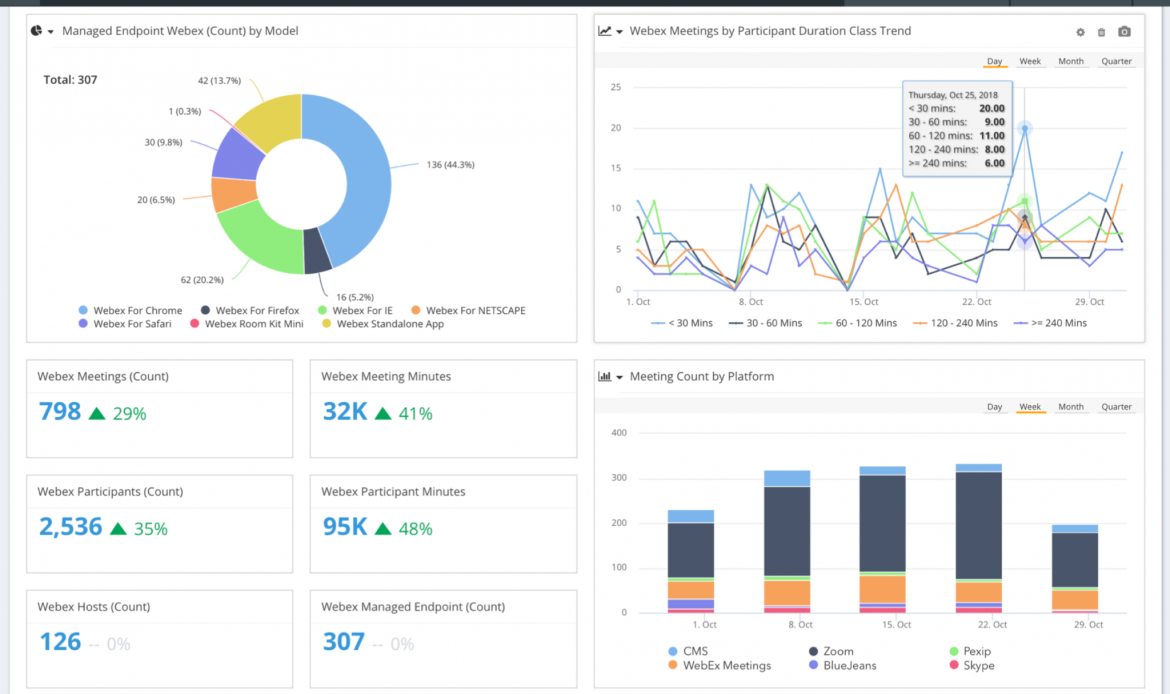The height and width of the screenshot is (694, 1170).
Task: Toggle the '< 30 Mins' line series
Action: click(x=684, y=323)
